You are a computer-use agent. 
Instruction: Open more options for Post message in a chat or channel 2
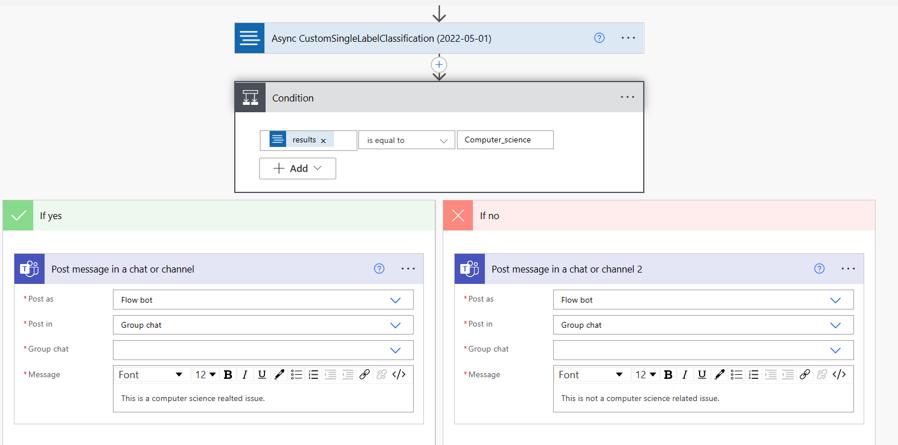pos(848,269)
